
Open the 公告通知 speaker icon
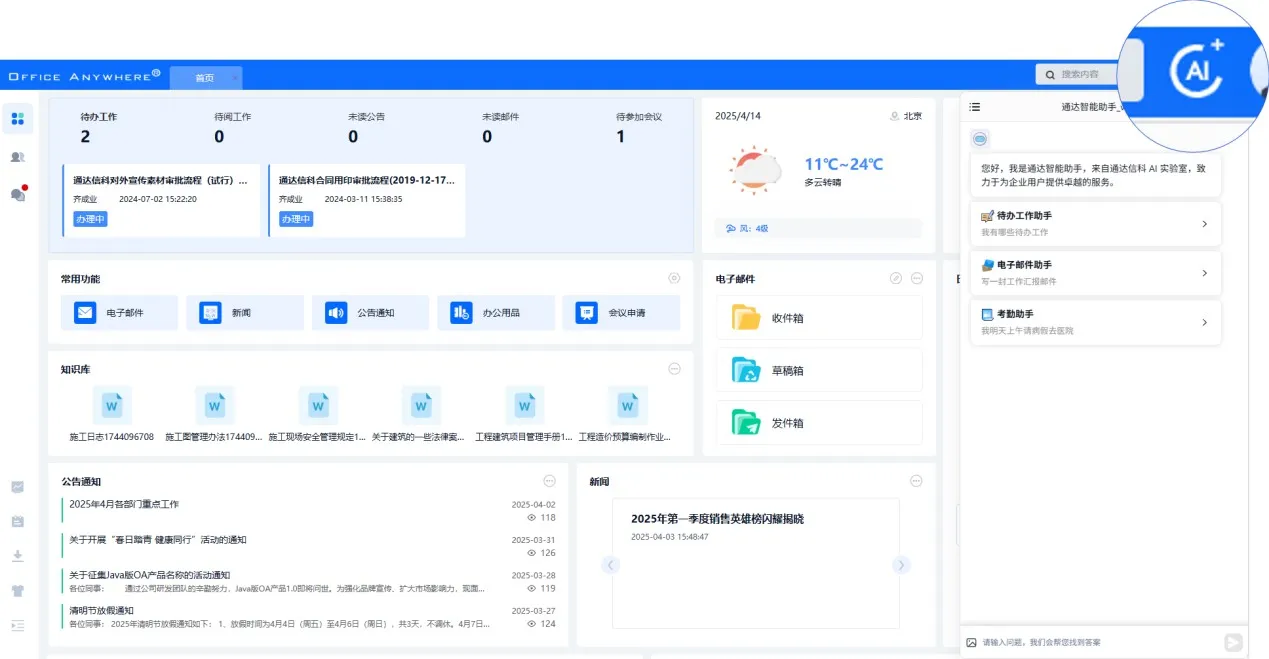(336, 313)
